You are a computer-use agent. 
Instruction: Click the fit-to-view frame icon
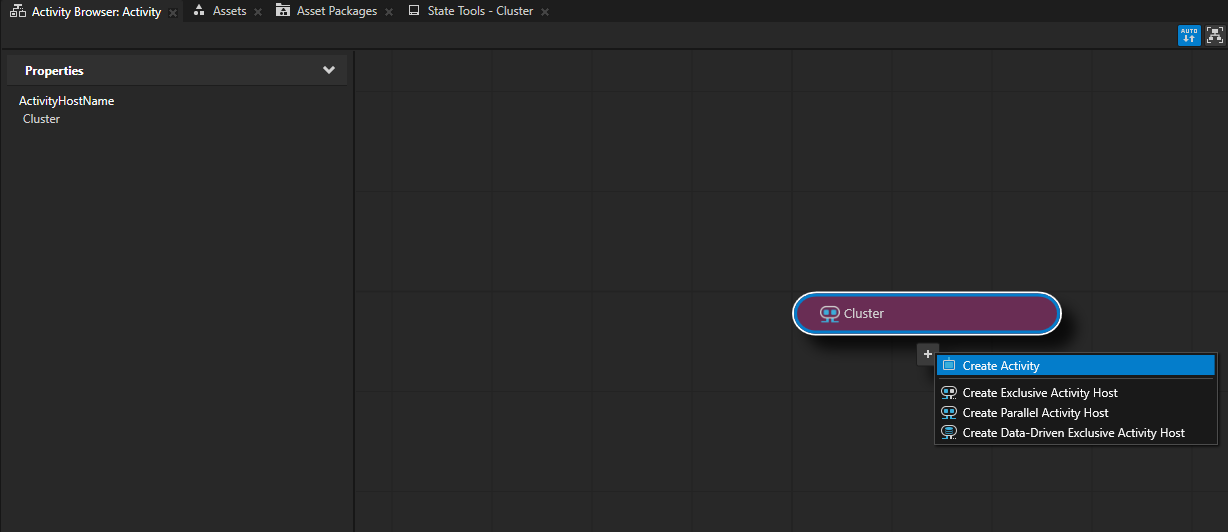click(1215, 36)
